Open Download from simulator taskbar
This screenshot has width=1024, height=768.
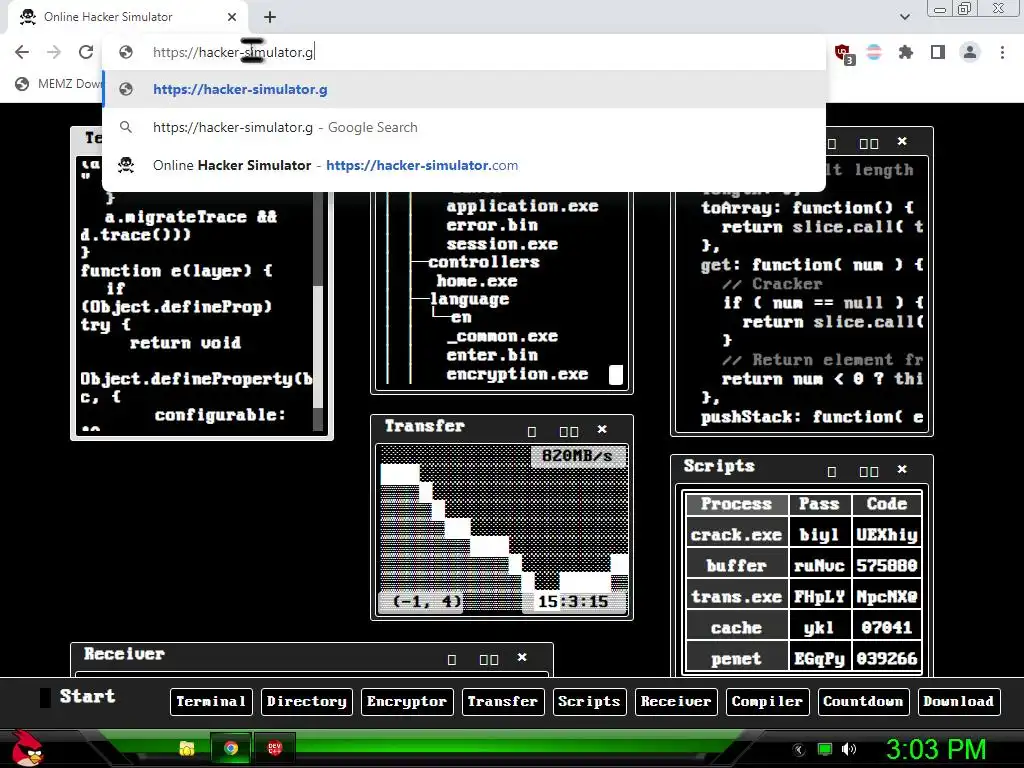tap(959, 701)
